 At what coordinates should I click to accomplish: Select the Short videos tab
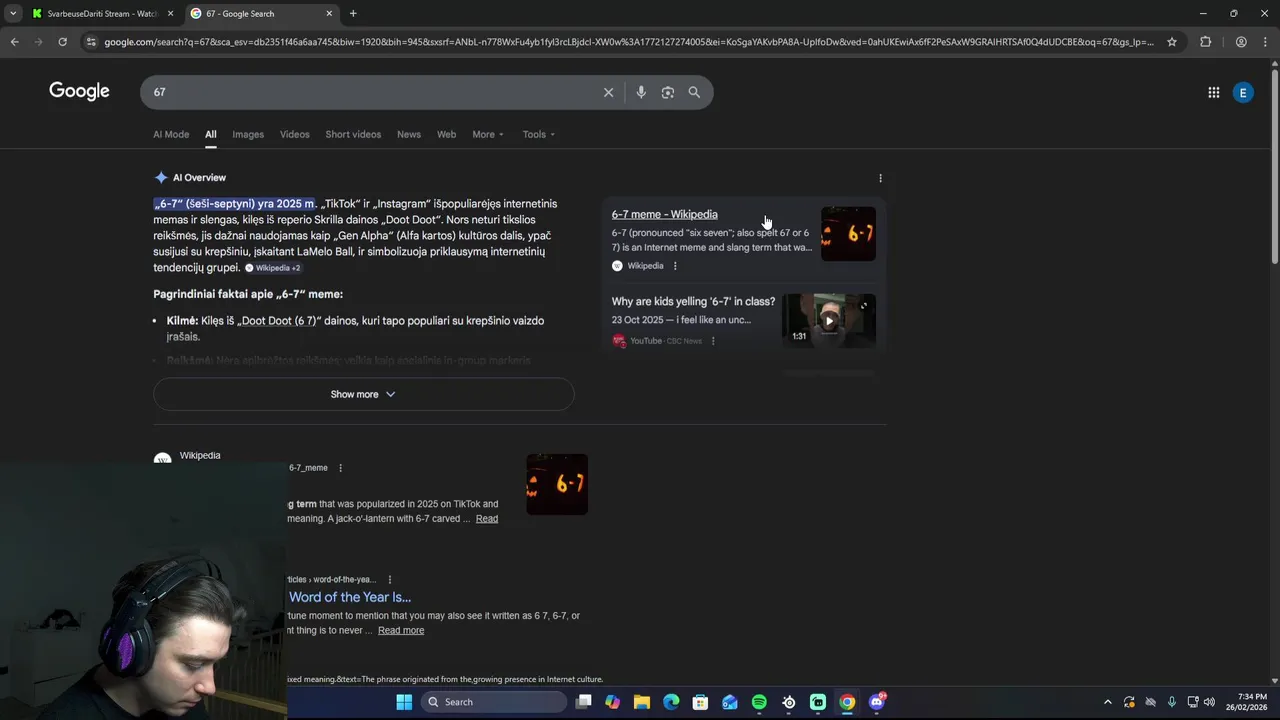[x=353, y=134]
